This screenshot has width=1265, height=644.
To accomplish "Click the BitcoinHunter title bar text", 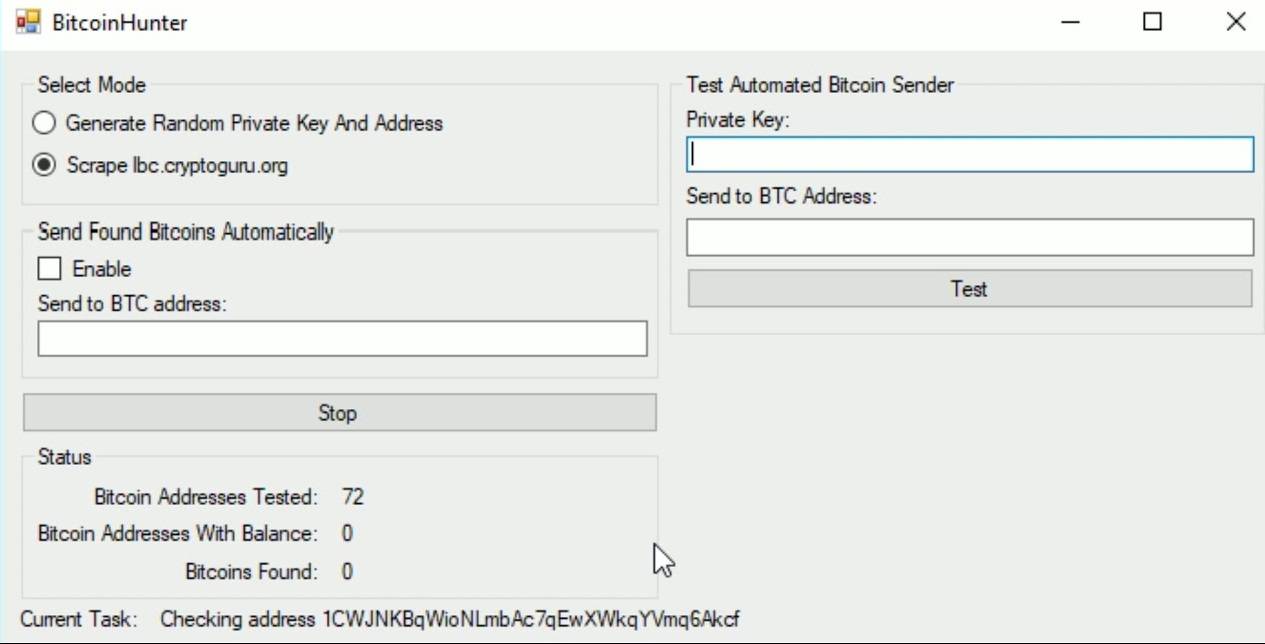I will pos(120,22).
